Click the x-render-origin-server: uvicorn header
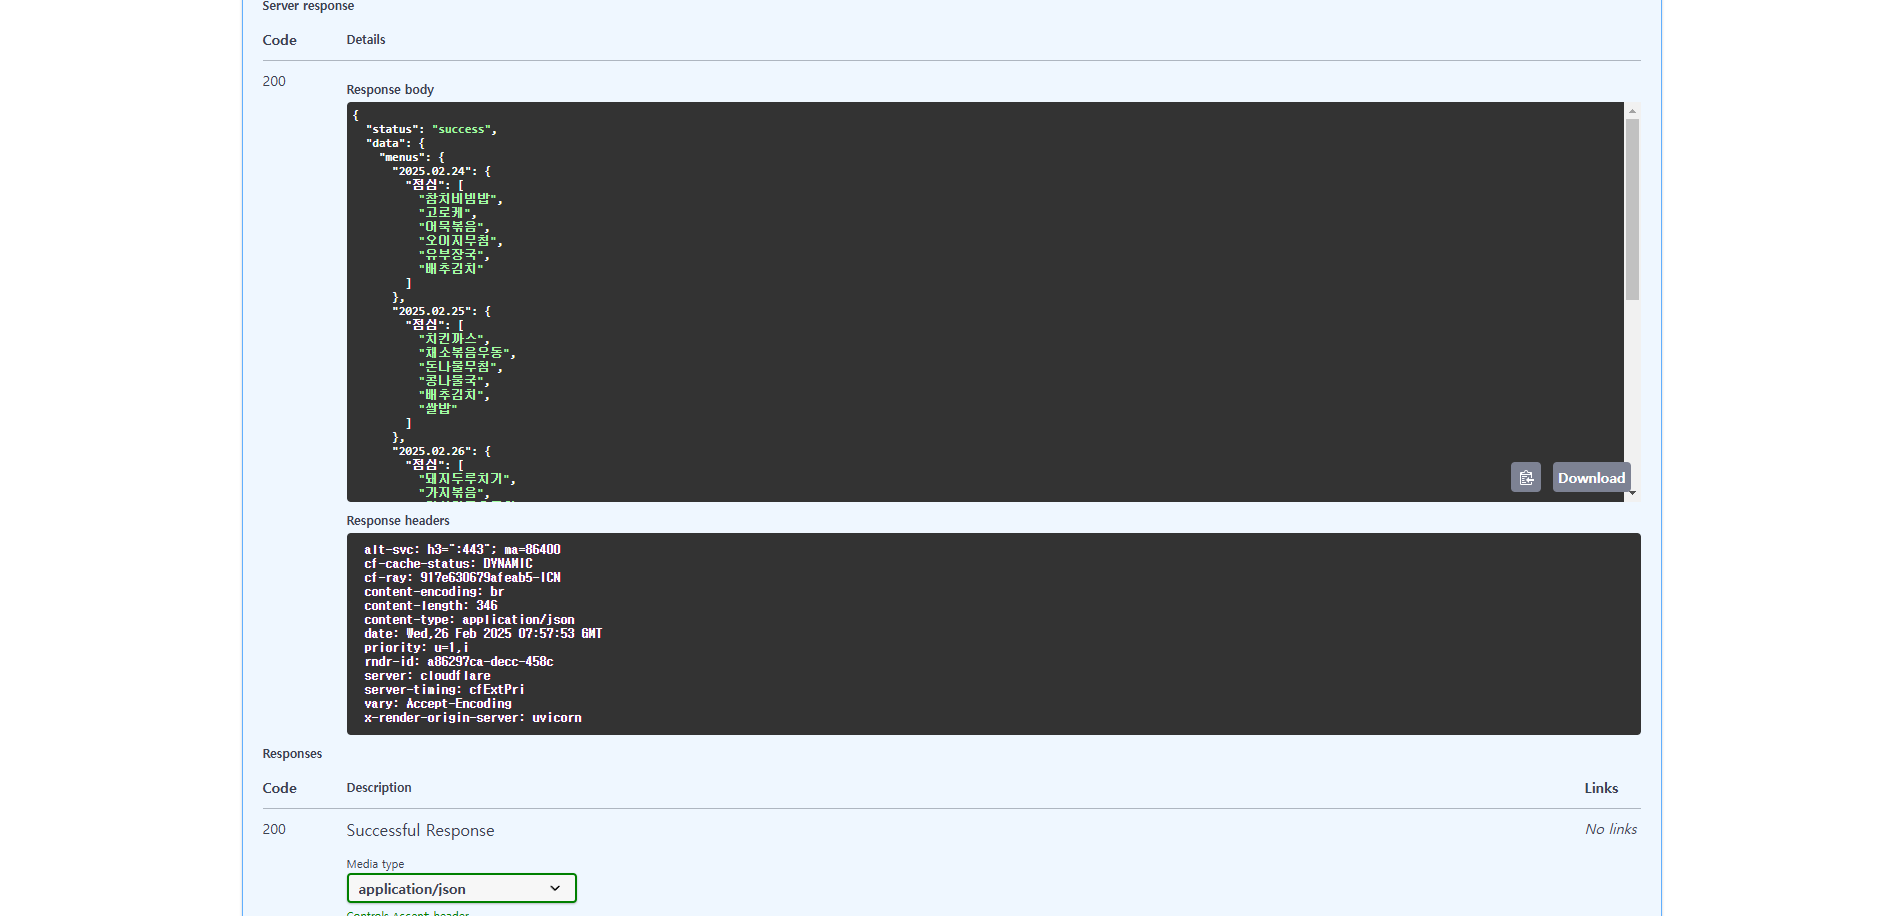 473,717
